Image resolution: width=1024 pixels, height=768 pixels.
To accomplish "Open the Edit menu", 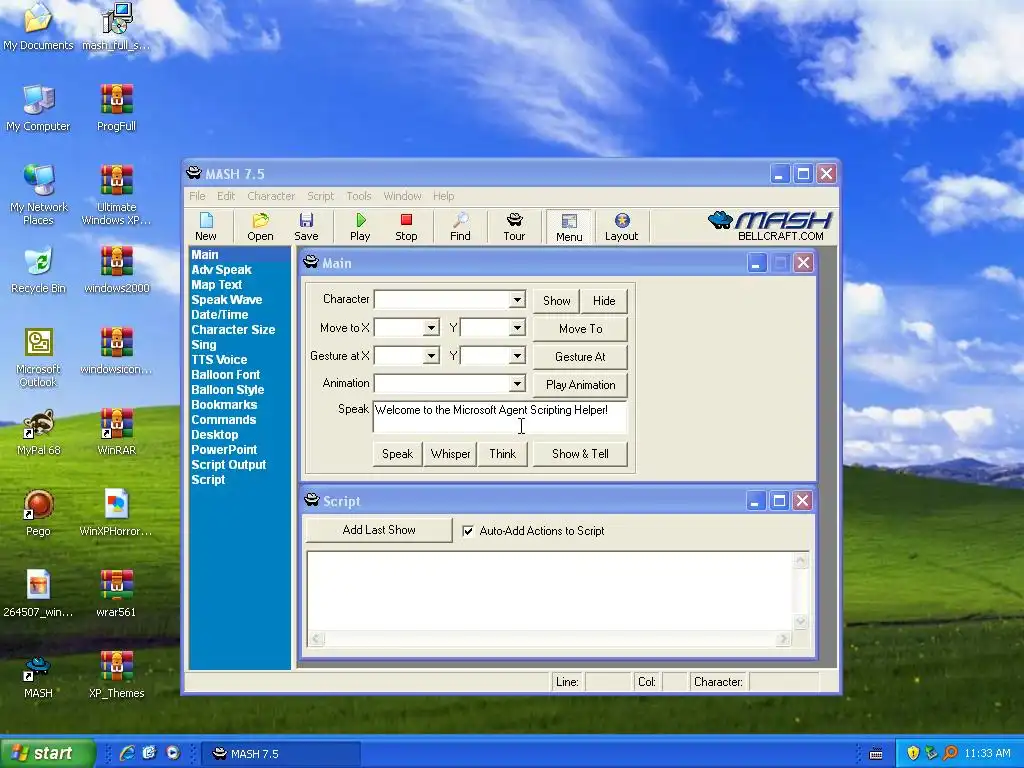I will tap(226, 196).
